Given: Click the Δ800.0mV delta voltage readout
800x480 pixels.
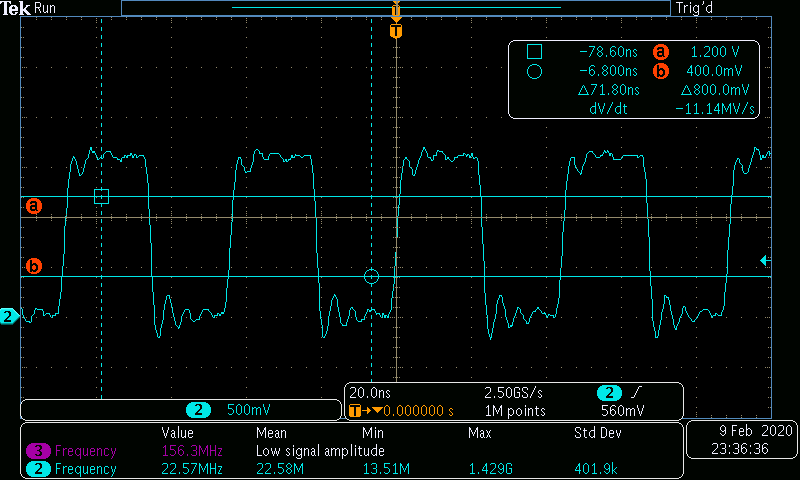Looking at the screenshot, I should coord(715,90).
